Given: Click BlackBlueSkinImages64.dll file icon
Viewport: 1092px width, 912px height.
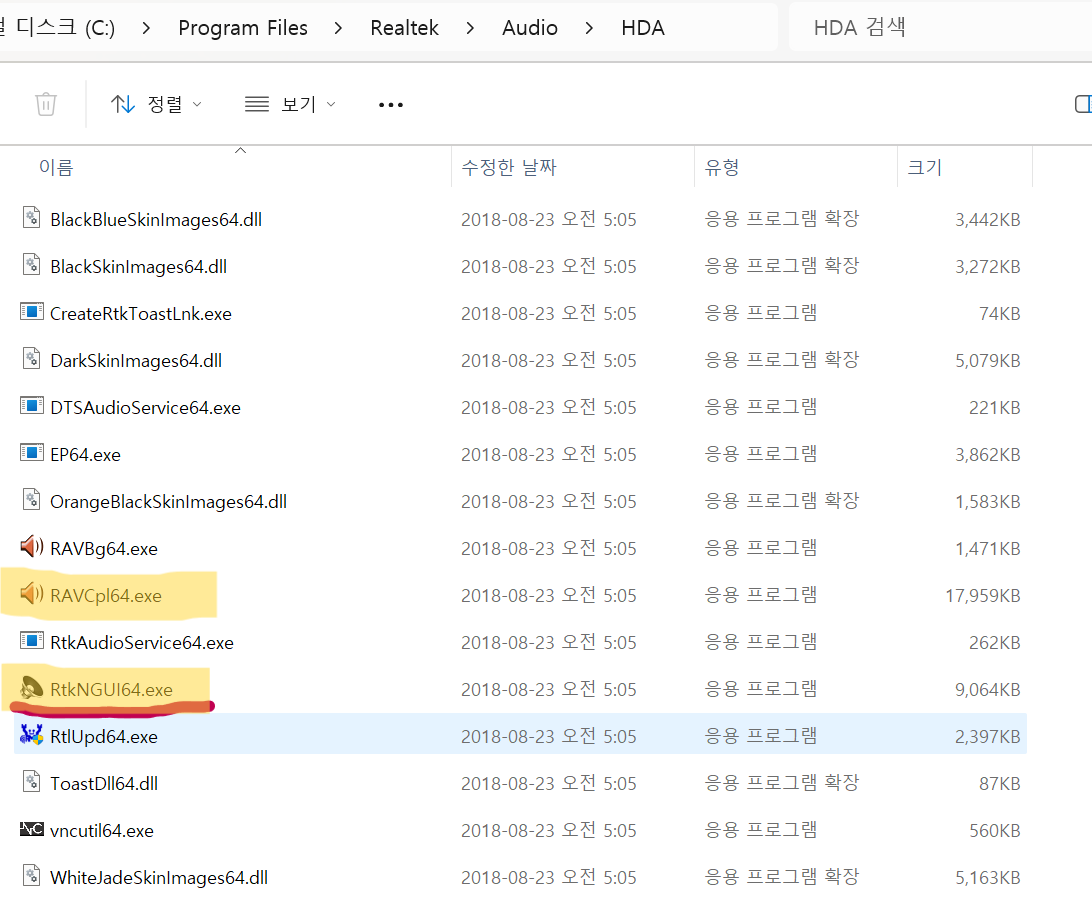Looking at the screenshot, I should point(31,217).
